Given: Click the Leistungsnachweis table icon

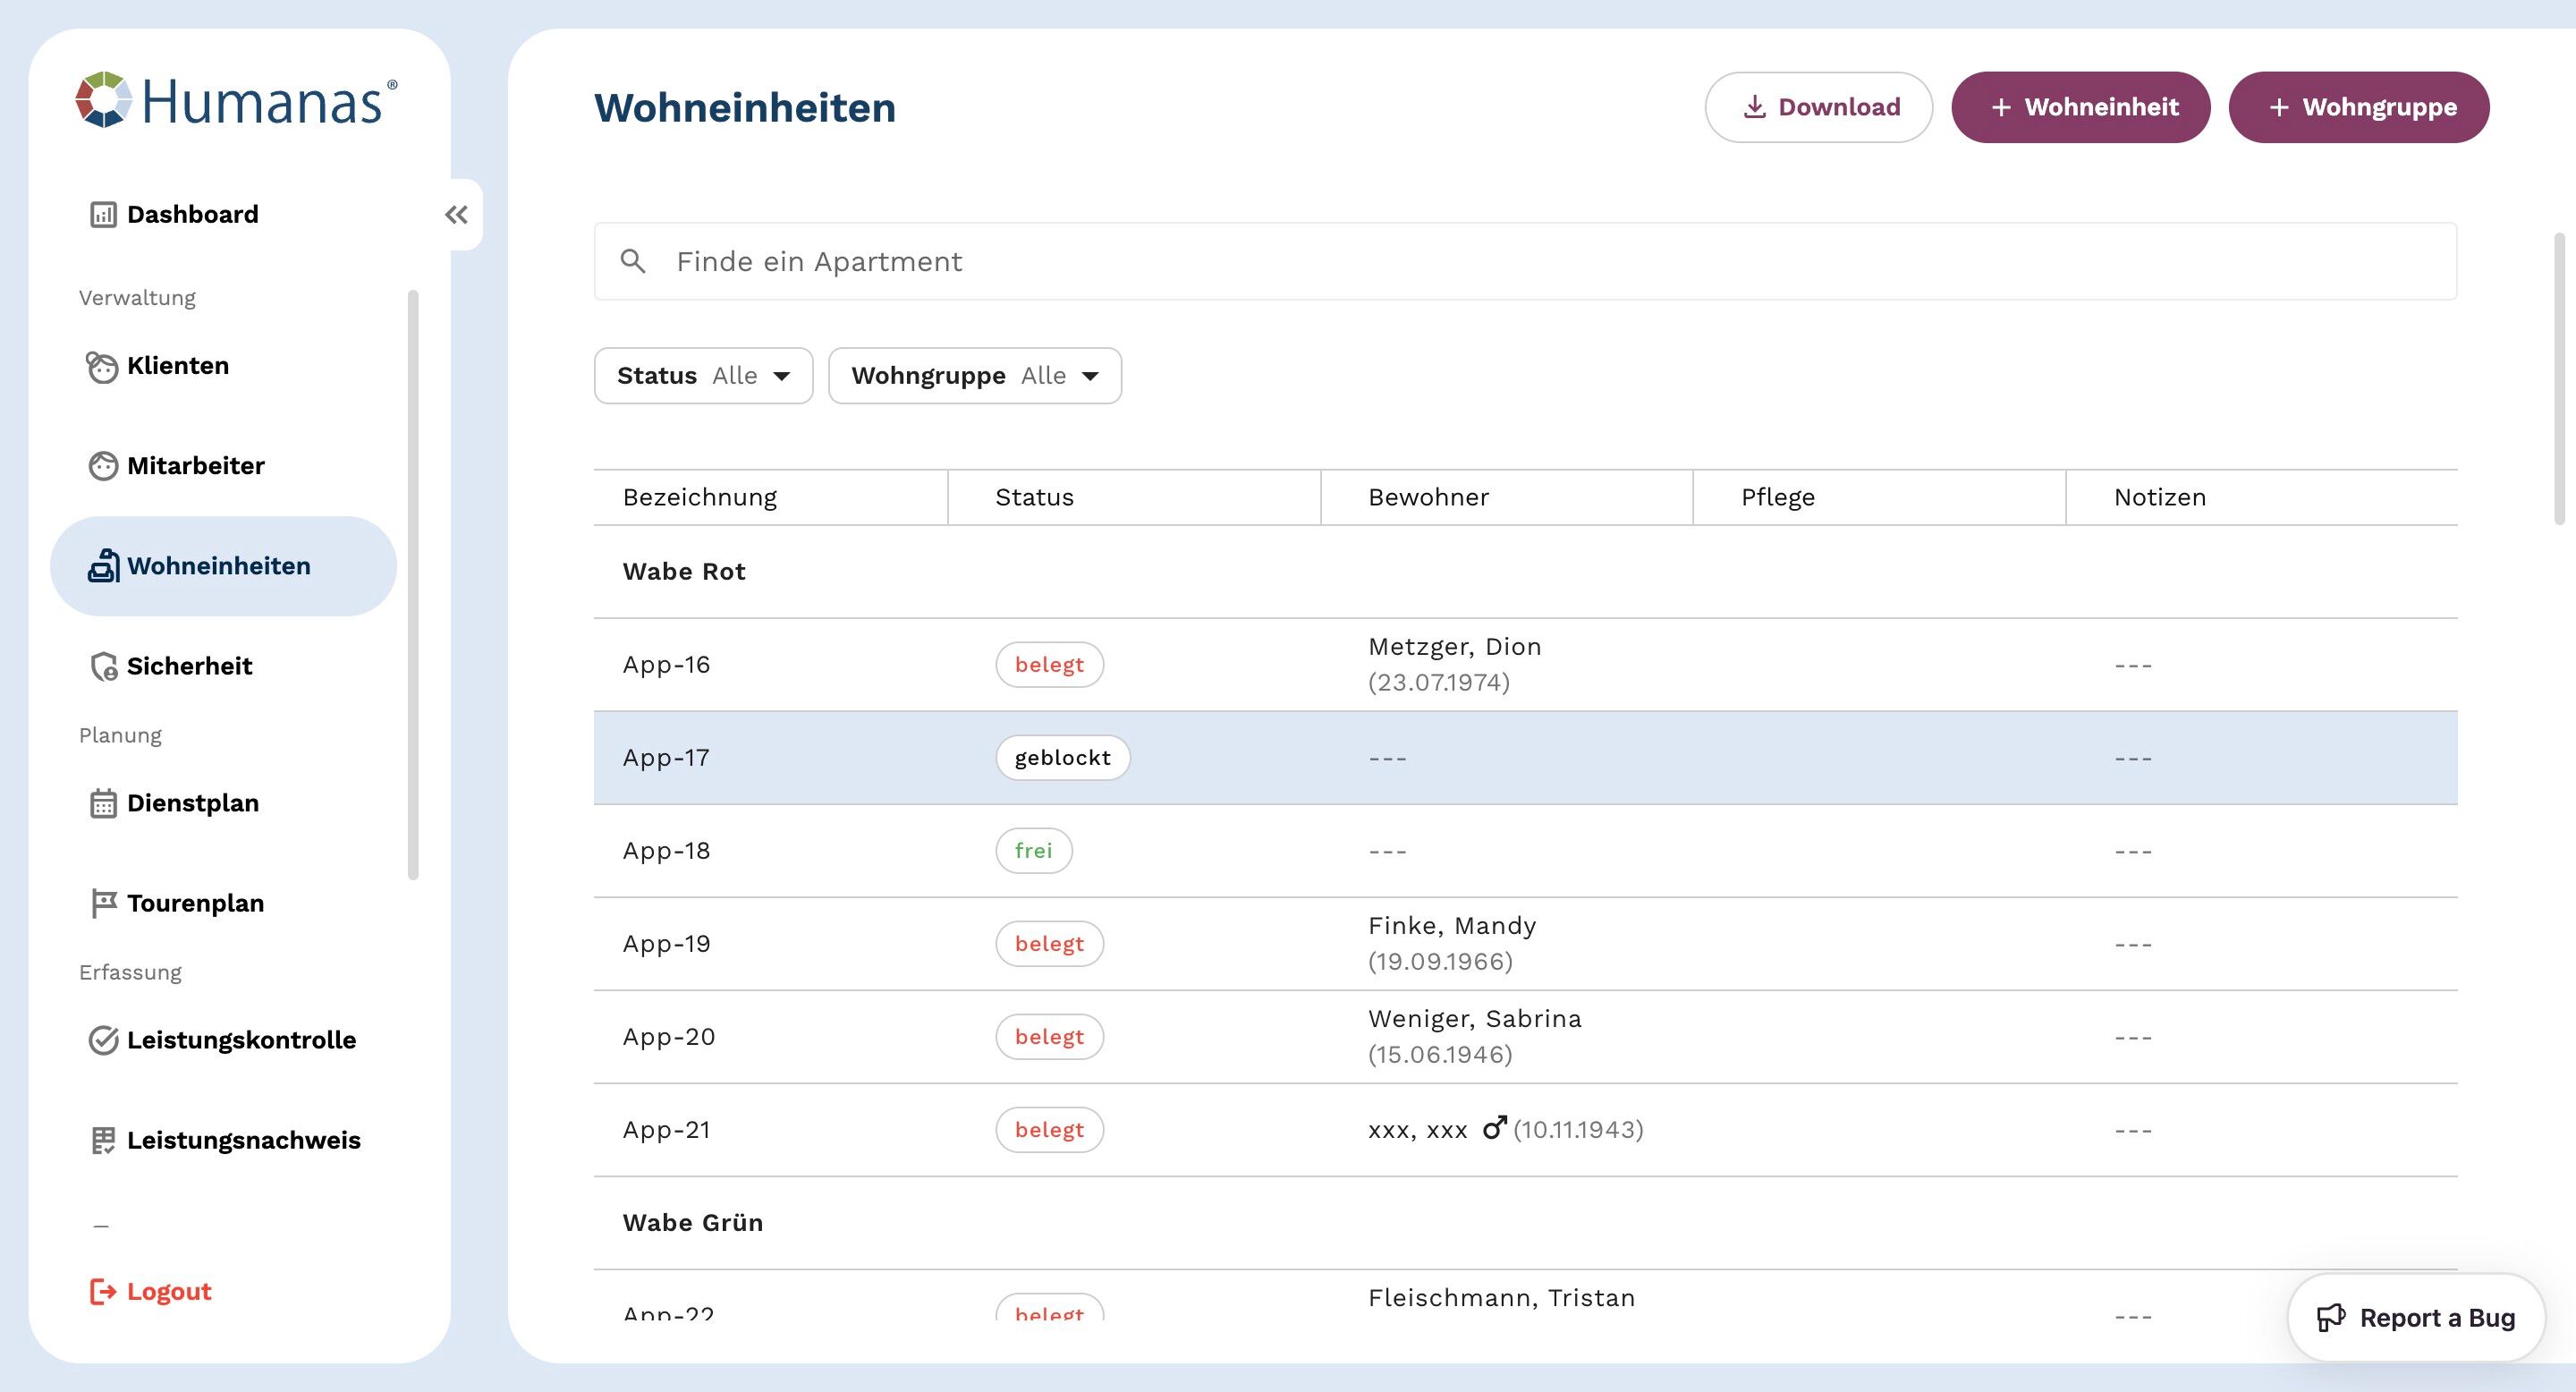Looking at the screenshot, I should (x=103, y=1141).
